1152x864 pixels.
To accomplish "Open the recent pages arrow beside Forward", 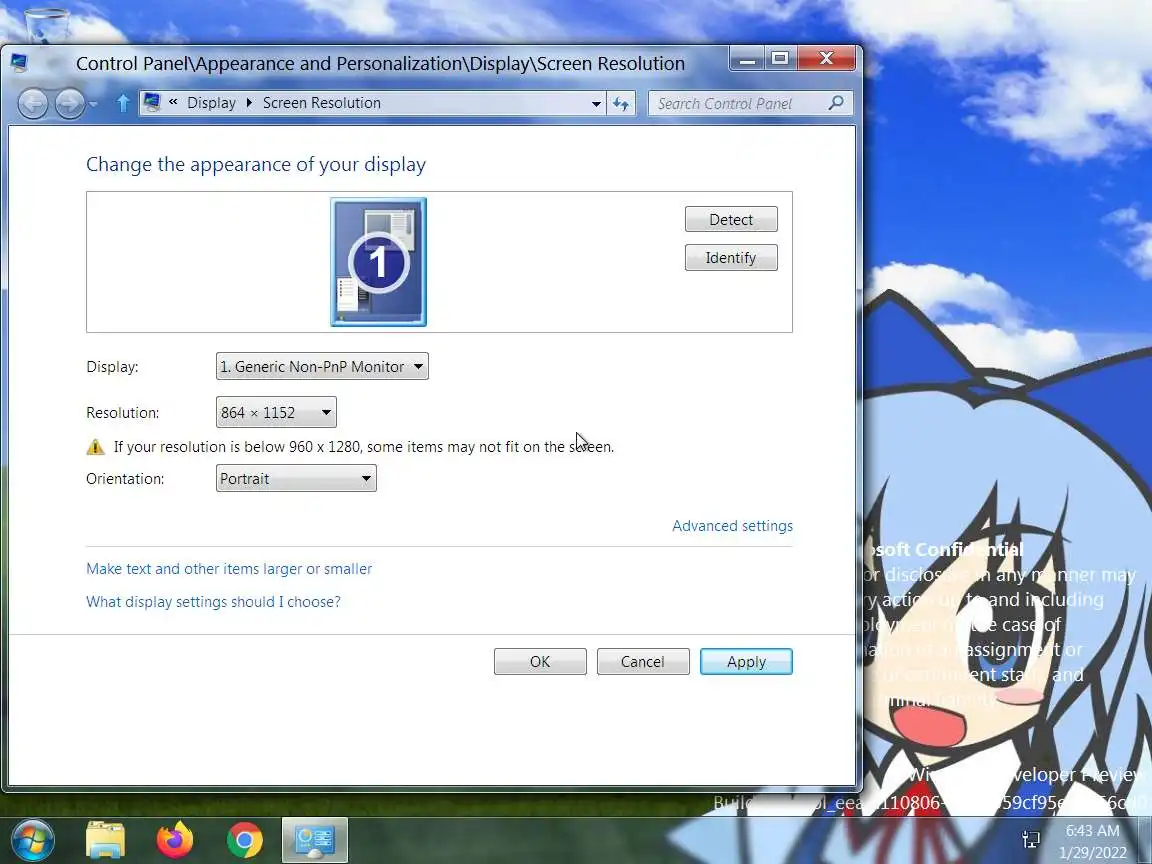I will pos(93,104).
